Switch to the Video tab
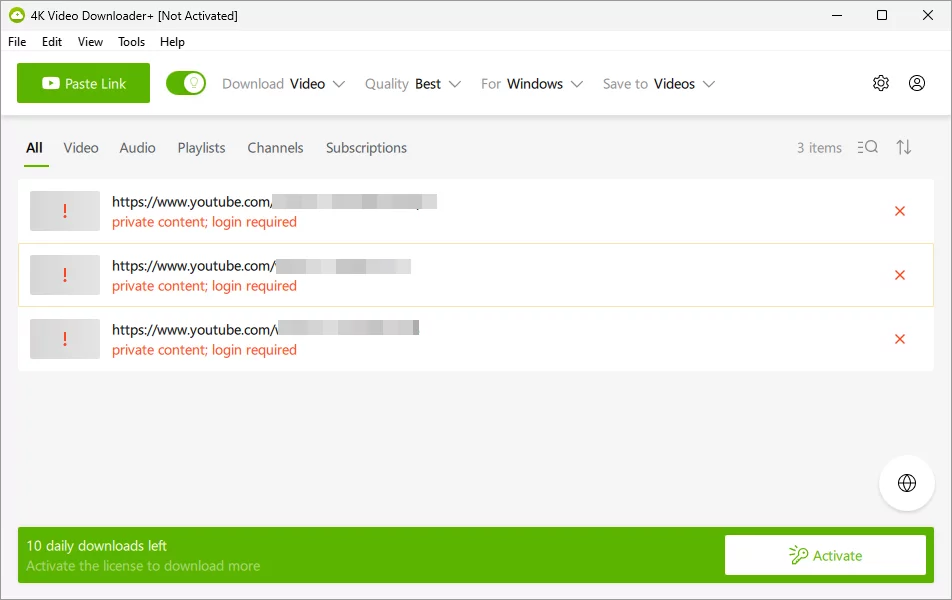This screenshot has height=600, width=952. tap(81, 148)
